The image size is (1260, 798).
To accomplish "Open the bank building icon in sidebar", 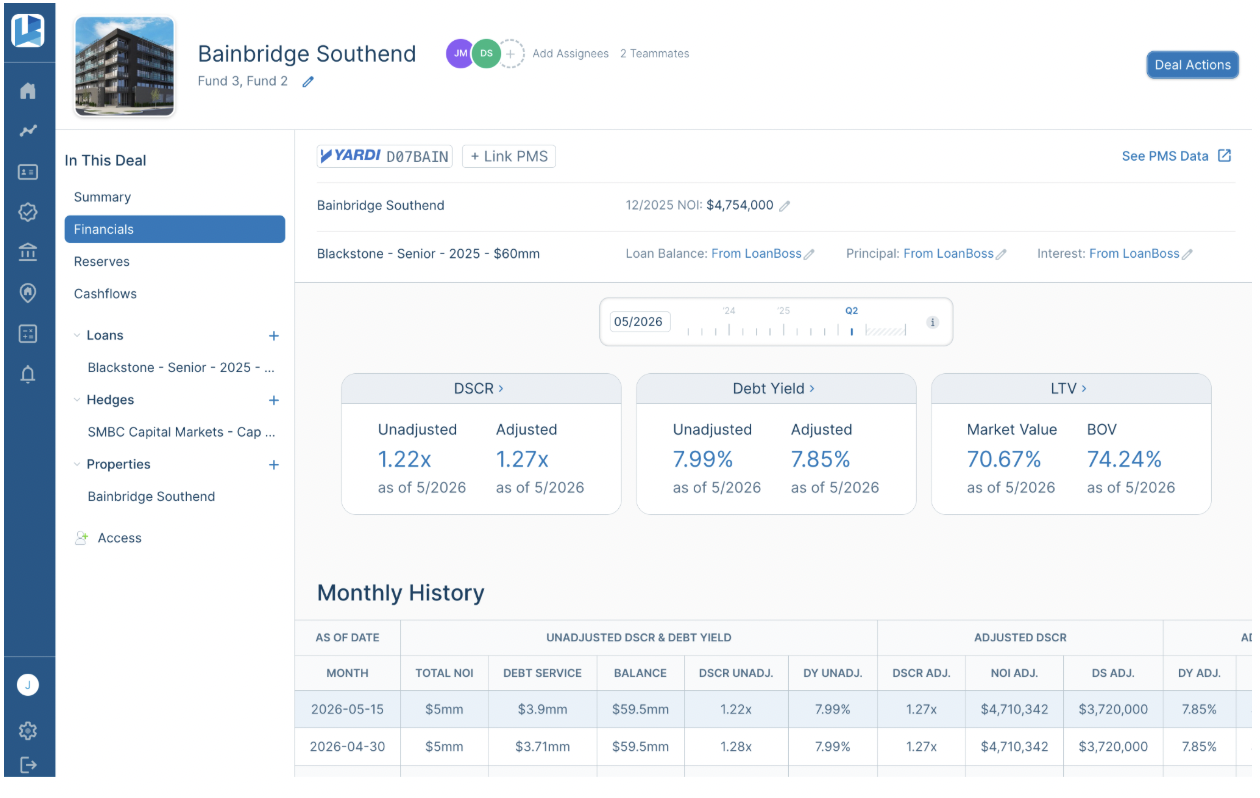I will tap(28, 252).
